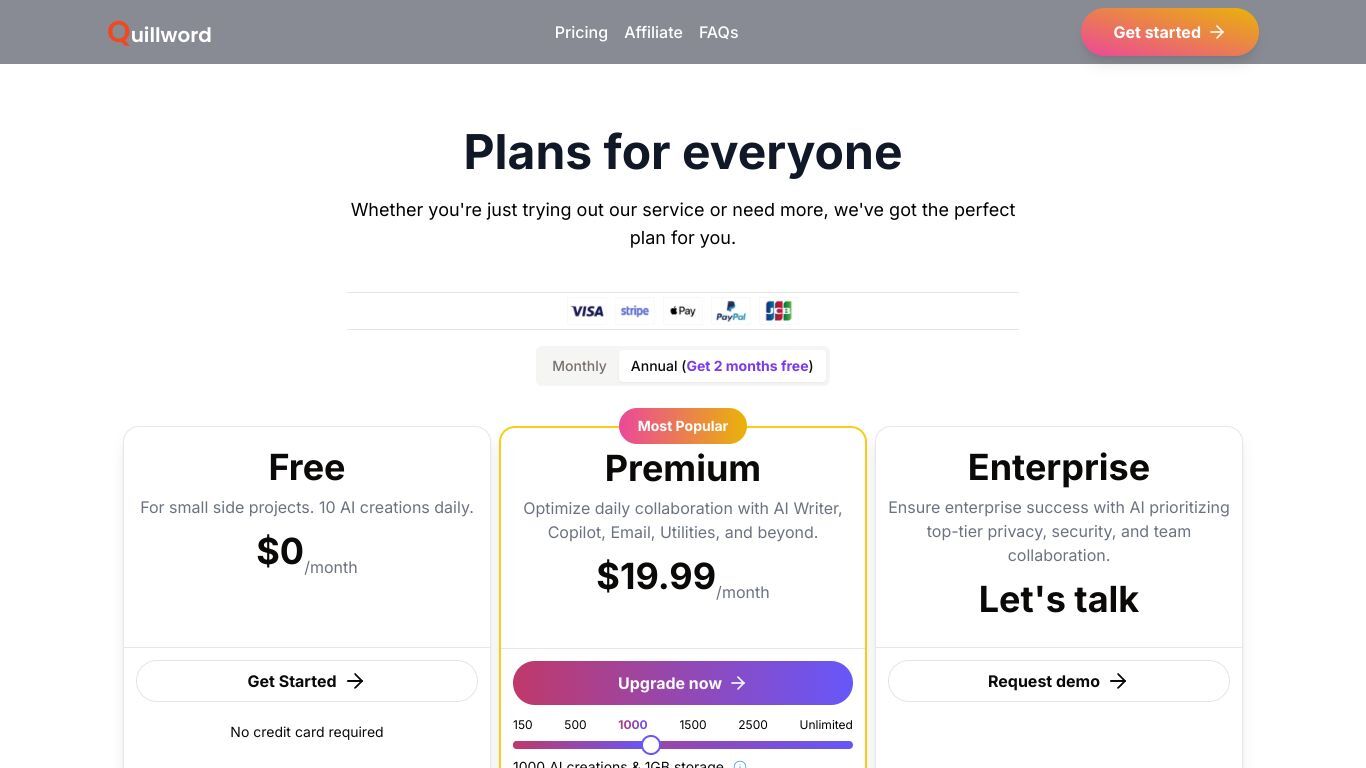The height and width of the screenshot is (768, 1366).
Task: Go to the FAQs page
Action: click(718, 32)
